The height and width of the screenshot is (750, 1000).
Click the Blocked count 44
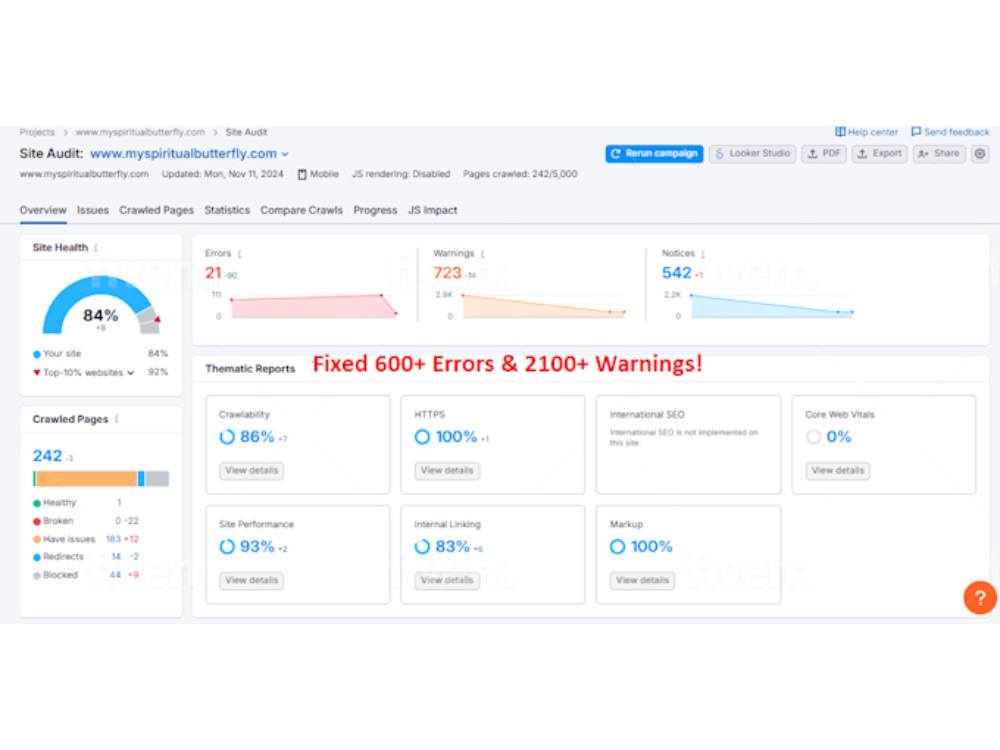[115, 575]
